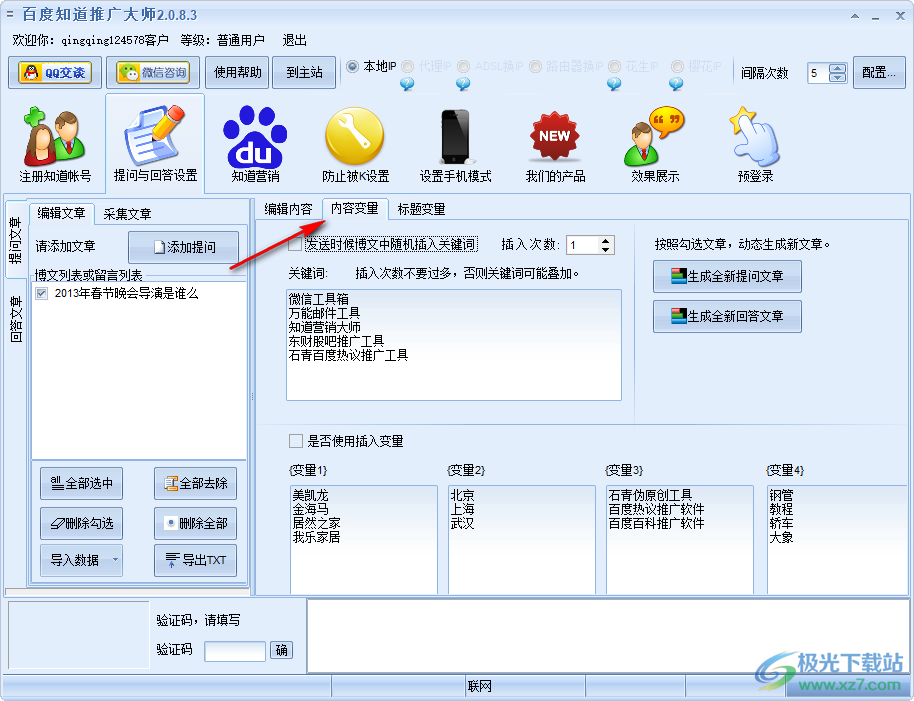The width and height of the screenshot is (914, 701).
Task: Increase 间隔次数 spinner value
Action: (x=838, y=68)
